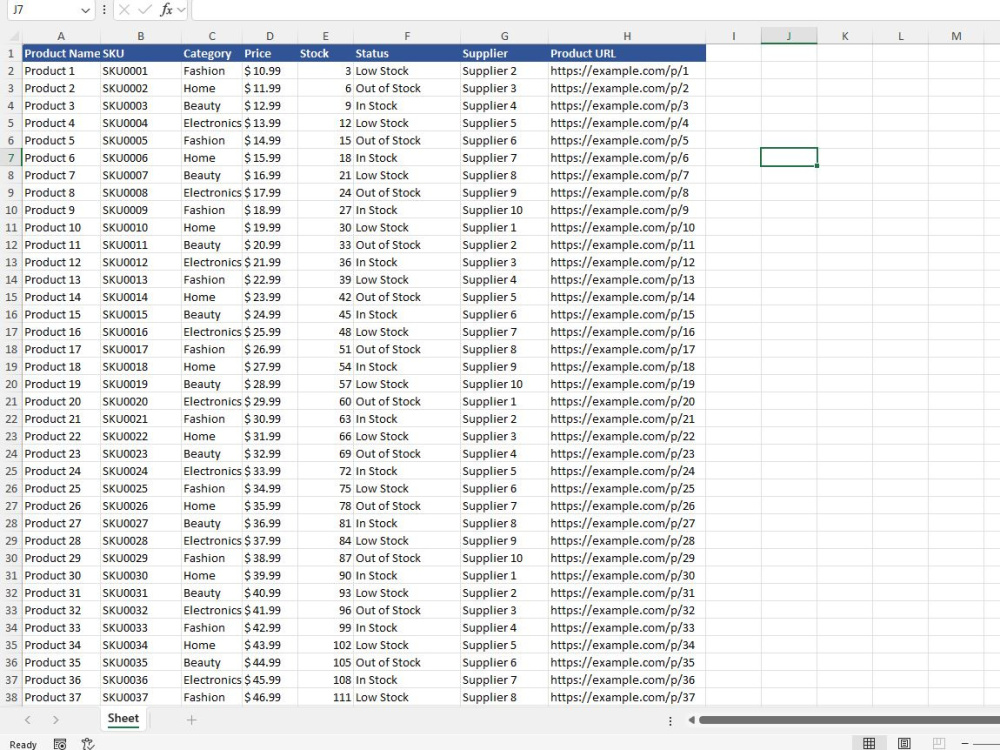Open the Name Box dropdown arrow
Image resolution: width=1000 pixels, height=750 pixels.
(x=85, y=10)
